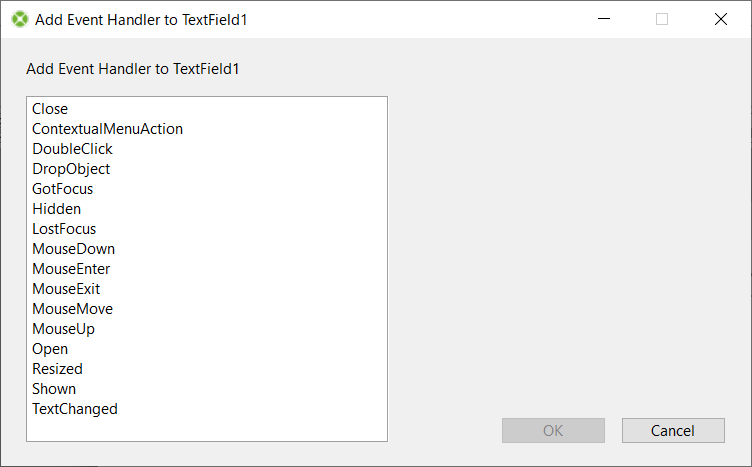Pick the DropObject event handler
The height and width of the screenshot is (467, 752).
tap(71, 169)
